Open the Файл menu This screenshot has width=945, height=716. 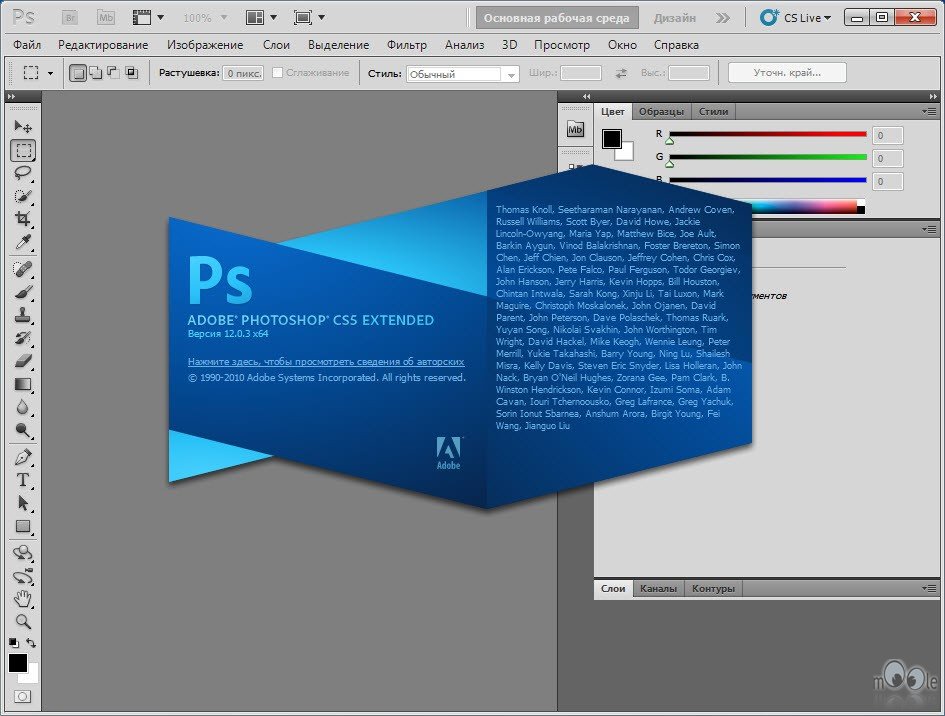pyautogui.click(x=27, y=45)
